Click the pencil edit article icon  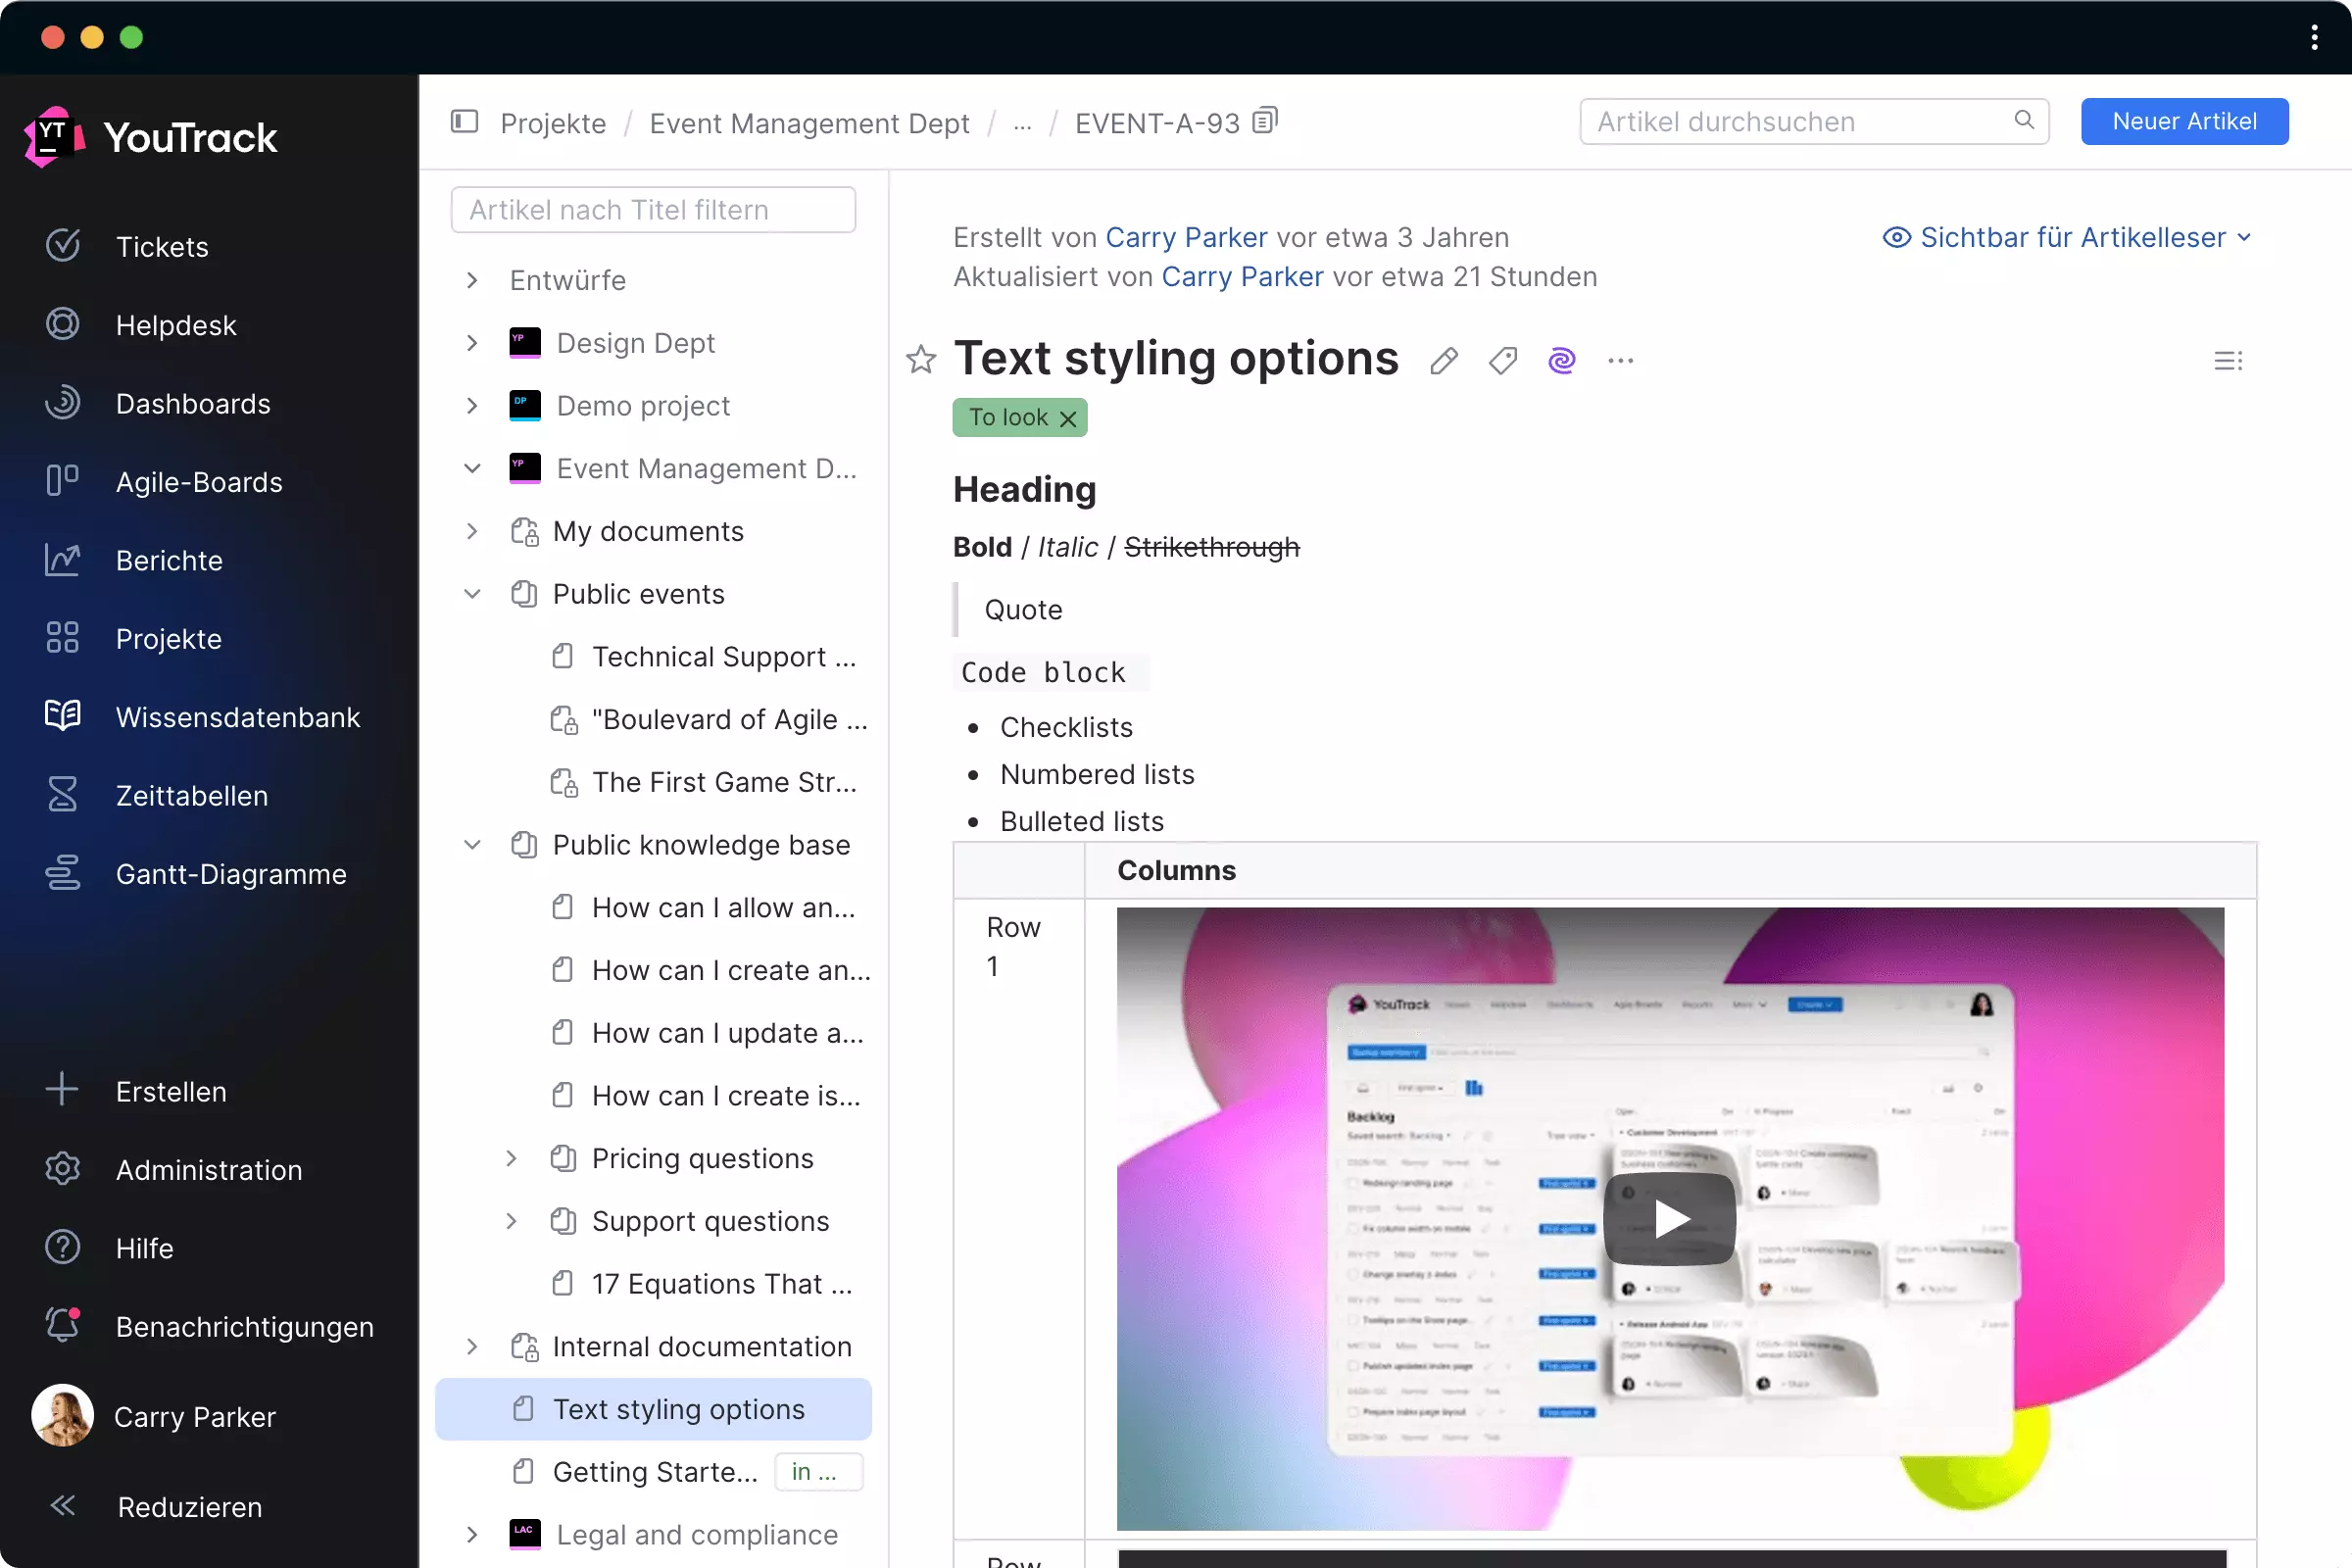click(1443, 360)
